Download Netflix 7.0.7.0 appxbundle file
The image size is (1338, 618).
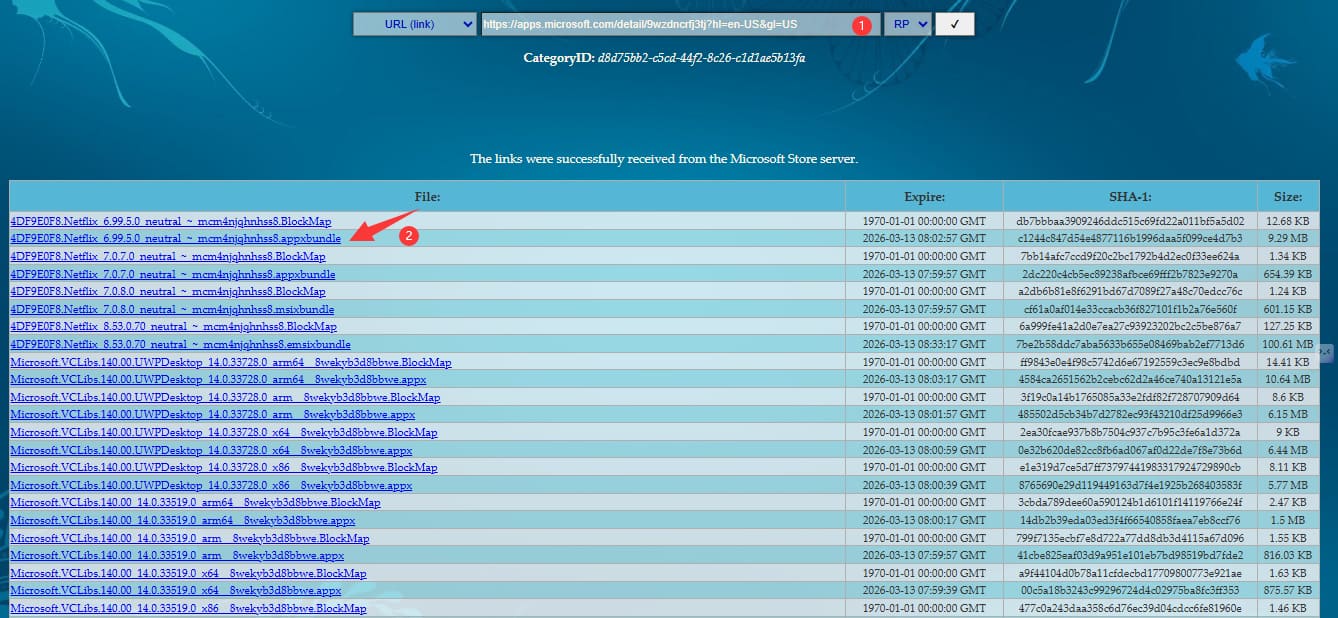click(172, 274)
